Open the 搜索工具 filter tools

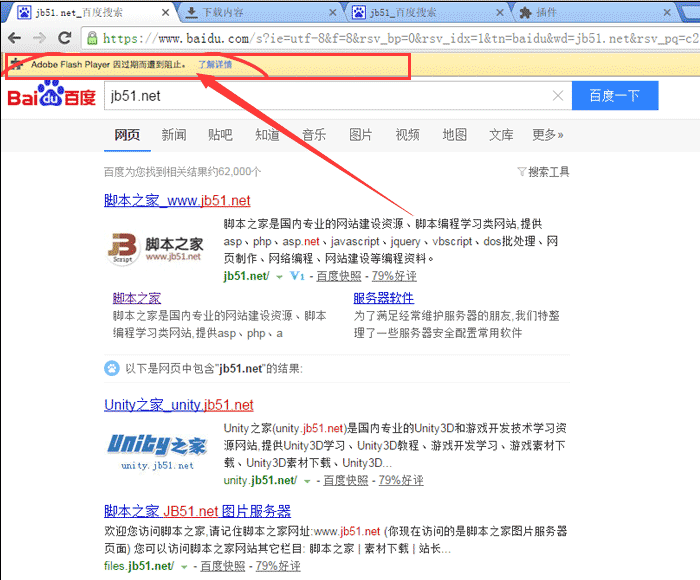(x=543, y=172)
